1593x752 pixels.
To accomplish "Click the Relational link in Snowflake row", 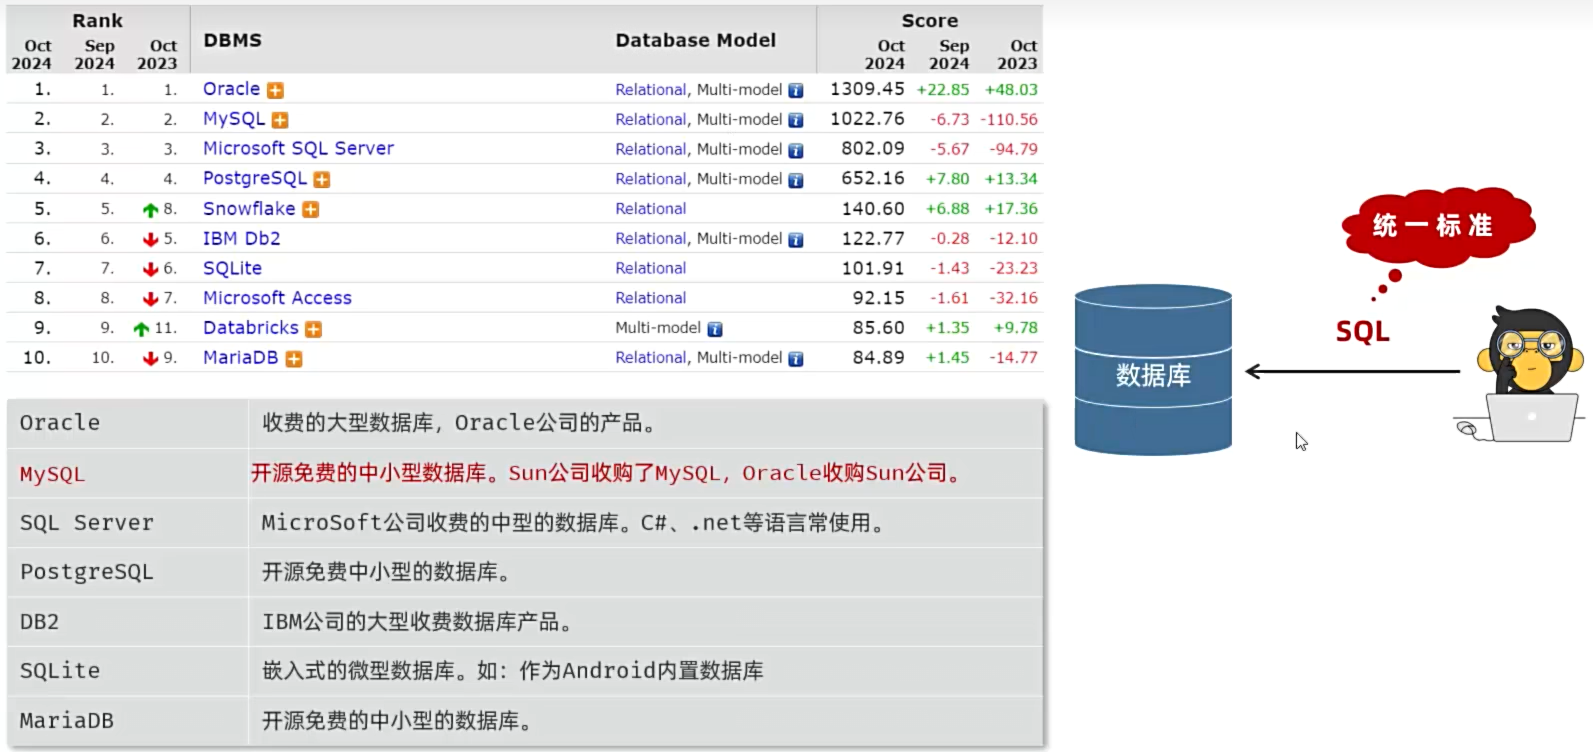I will (x=650, y=209).
